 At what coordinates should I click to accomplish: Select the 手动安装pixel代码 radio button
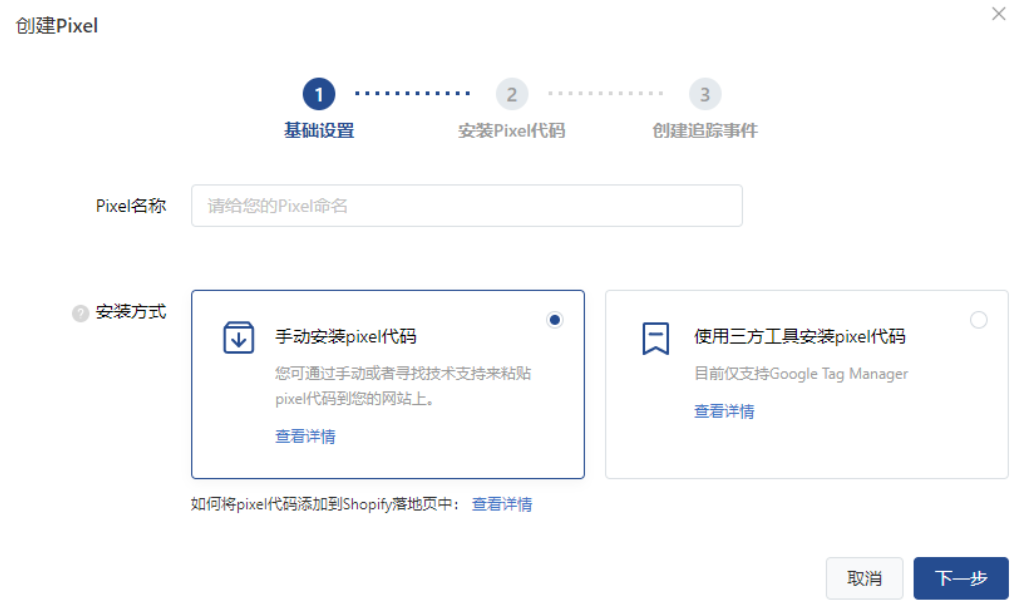555,320
